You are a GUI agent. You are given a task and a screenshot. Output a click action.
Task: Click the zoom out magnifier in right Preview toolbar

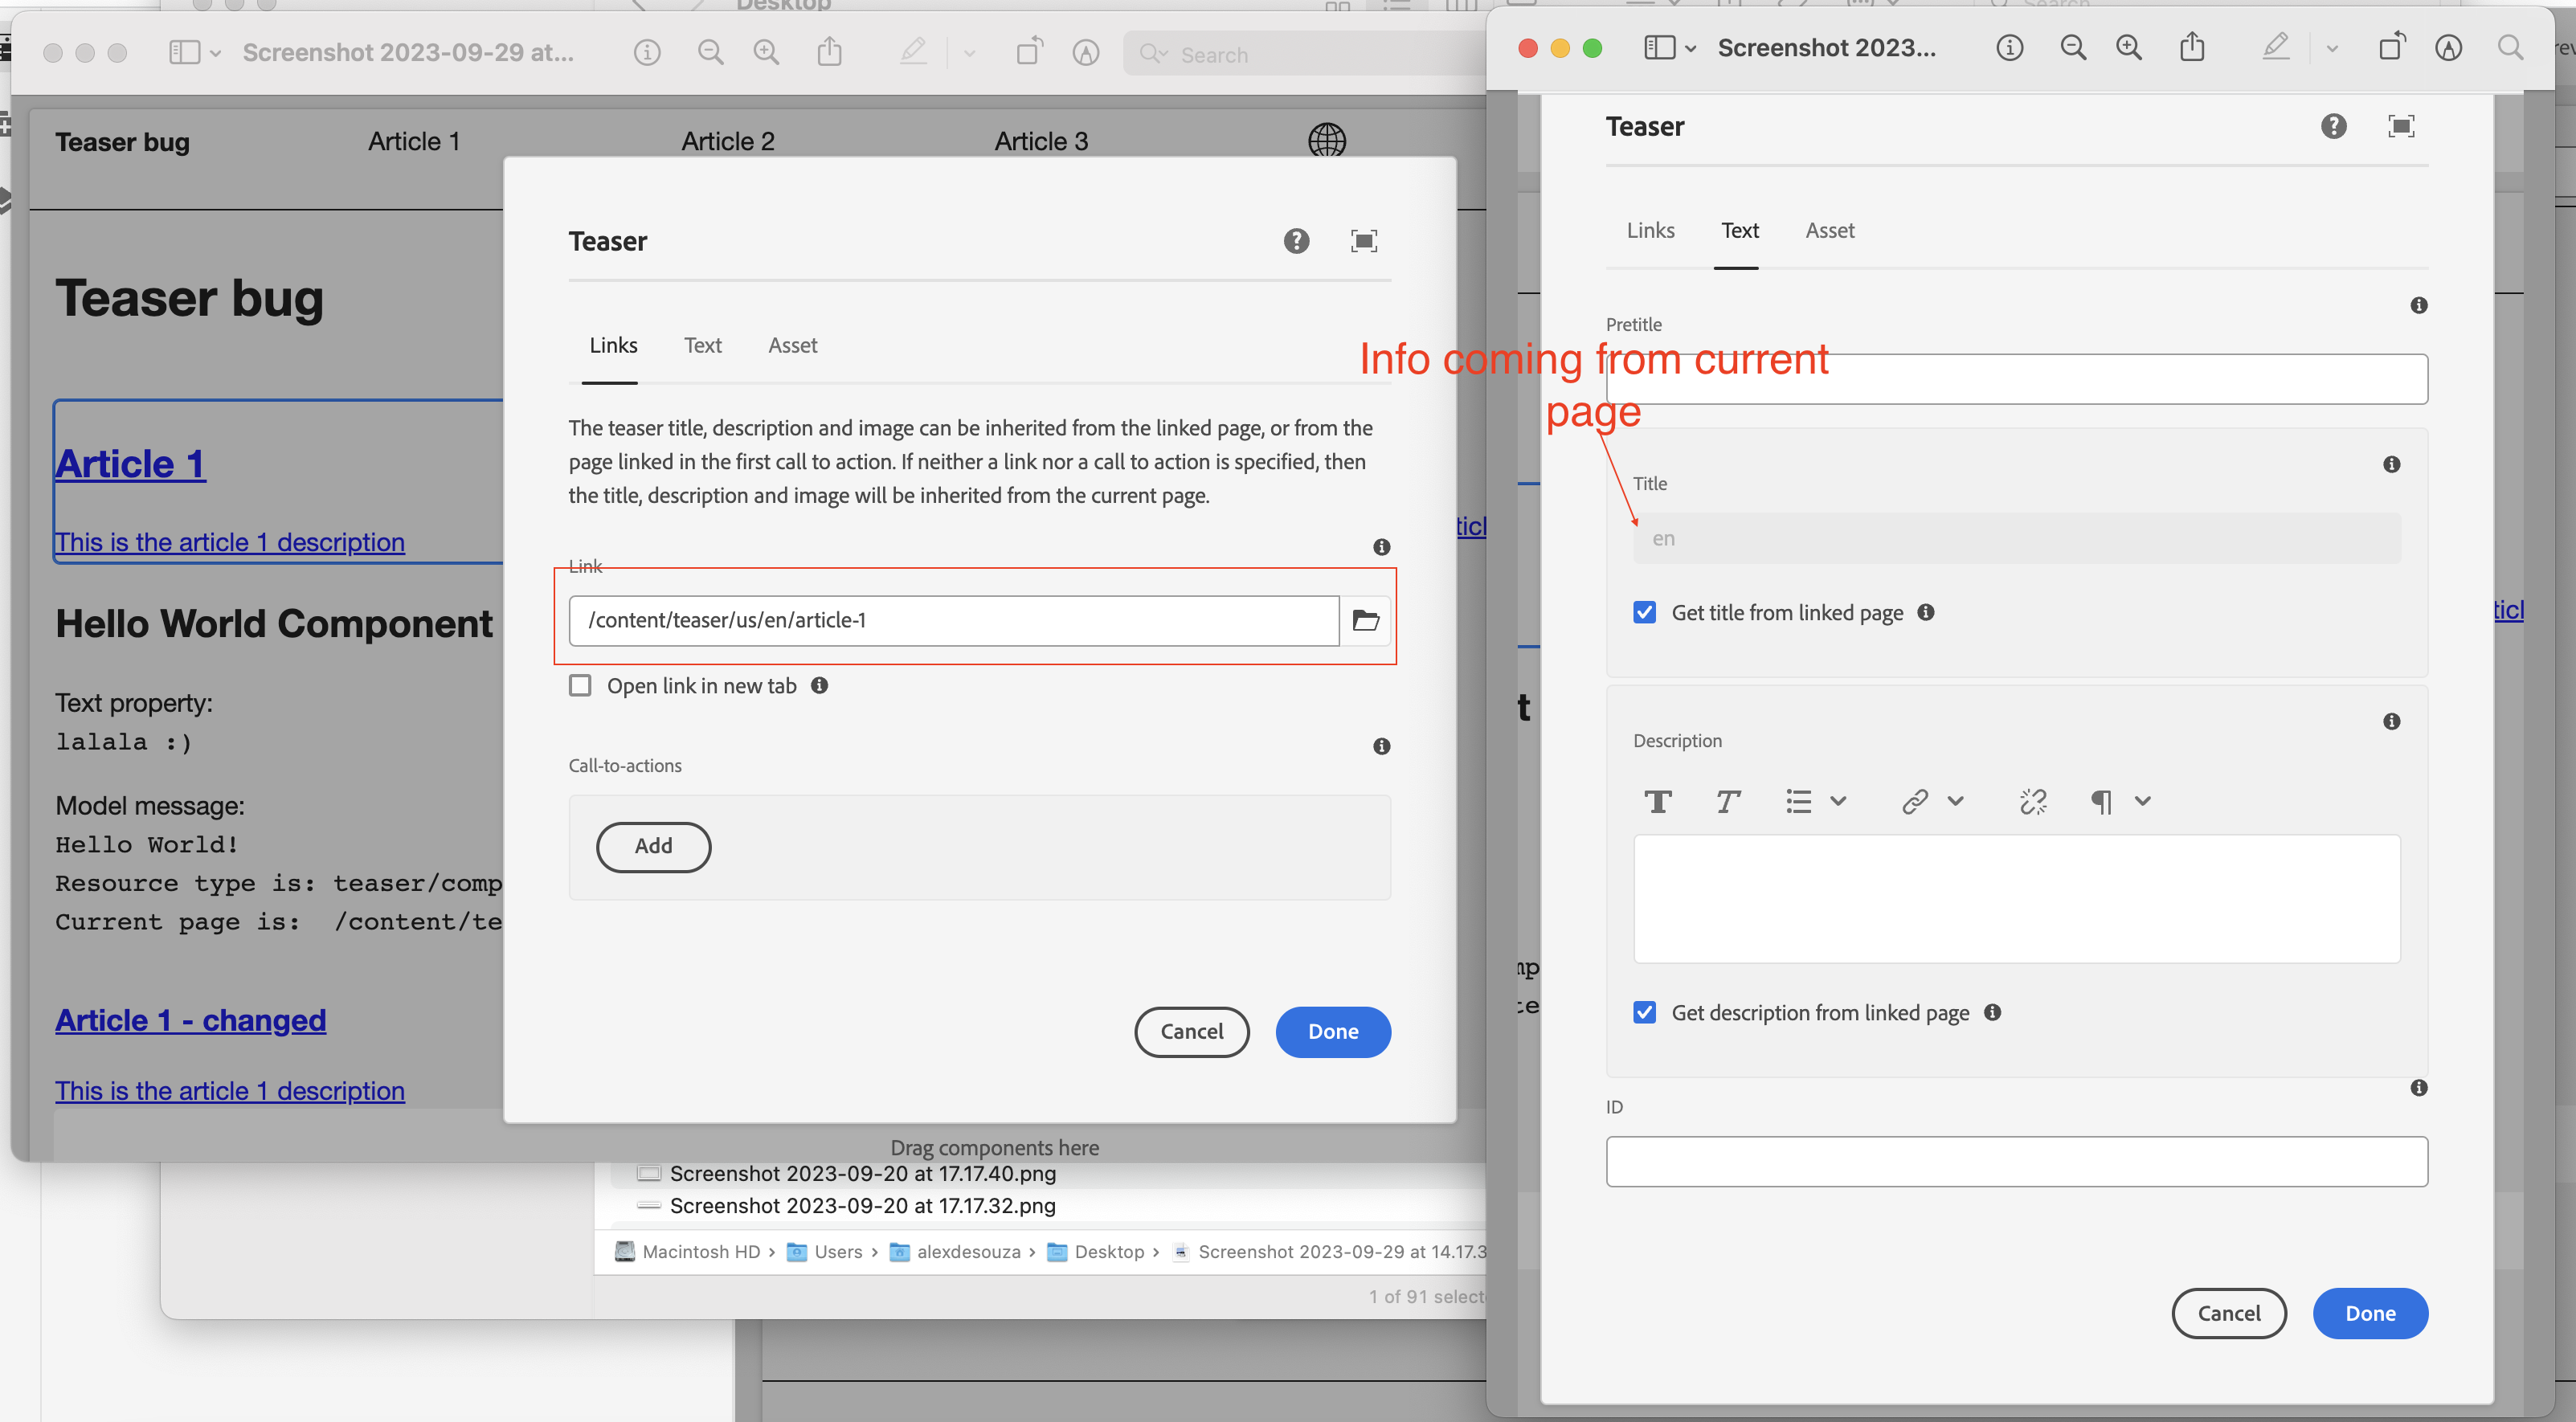pos(2073,48)
